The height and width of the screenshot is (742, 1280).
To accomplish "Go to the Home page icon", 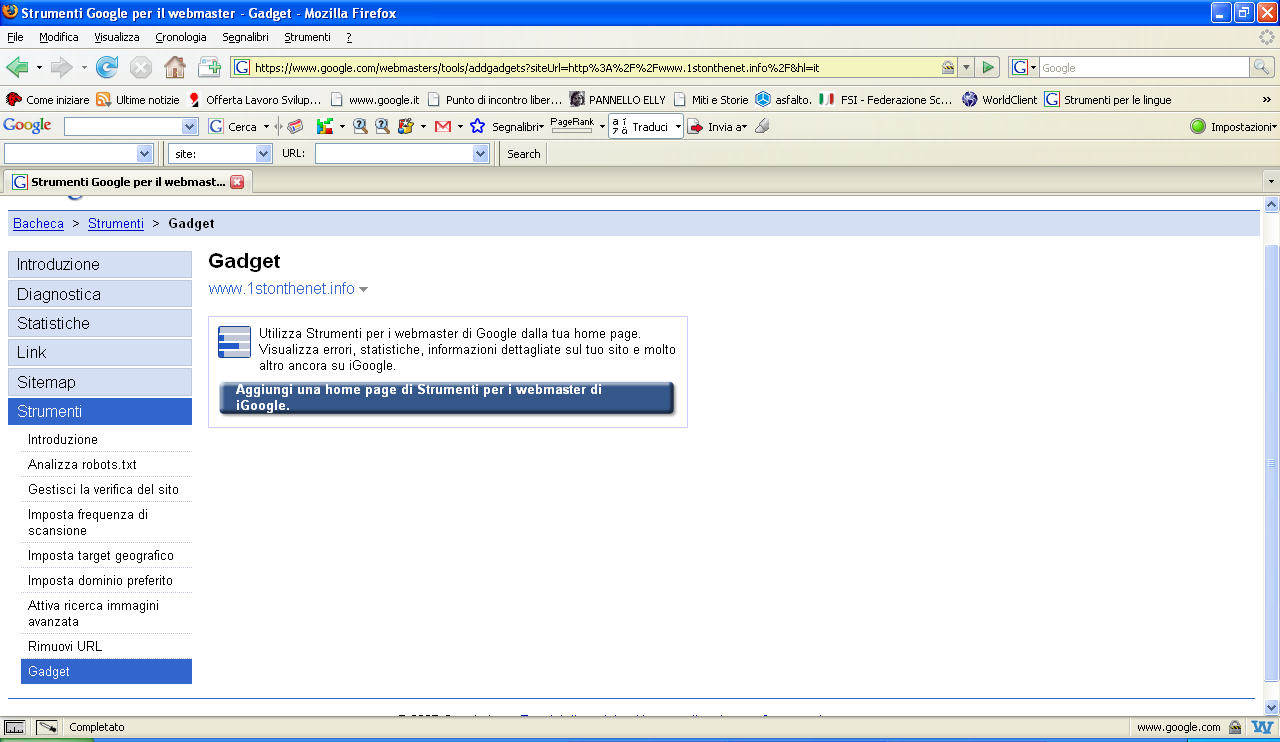I will [175, 67].
